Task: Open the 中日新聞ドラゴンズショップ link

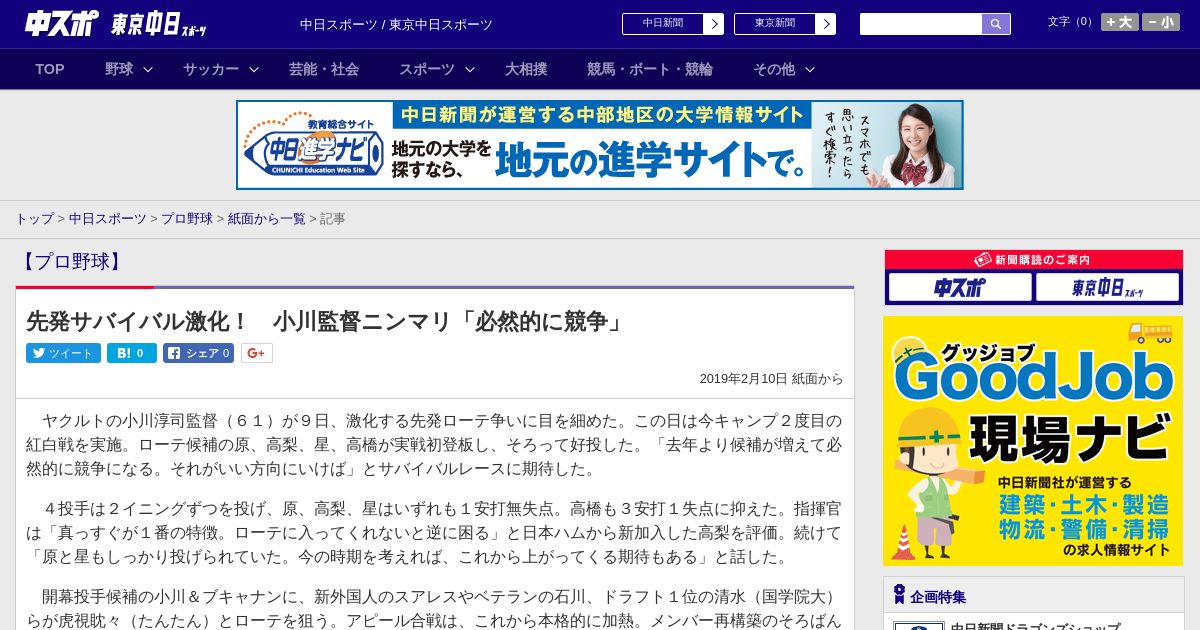Action: 1035,627
